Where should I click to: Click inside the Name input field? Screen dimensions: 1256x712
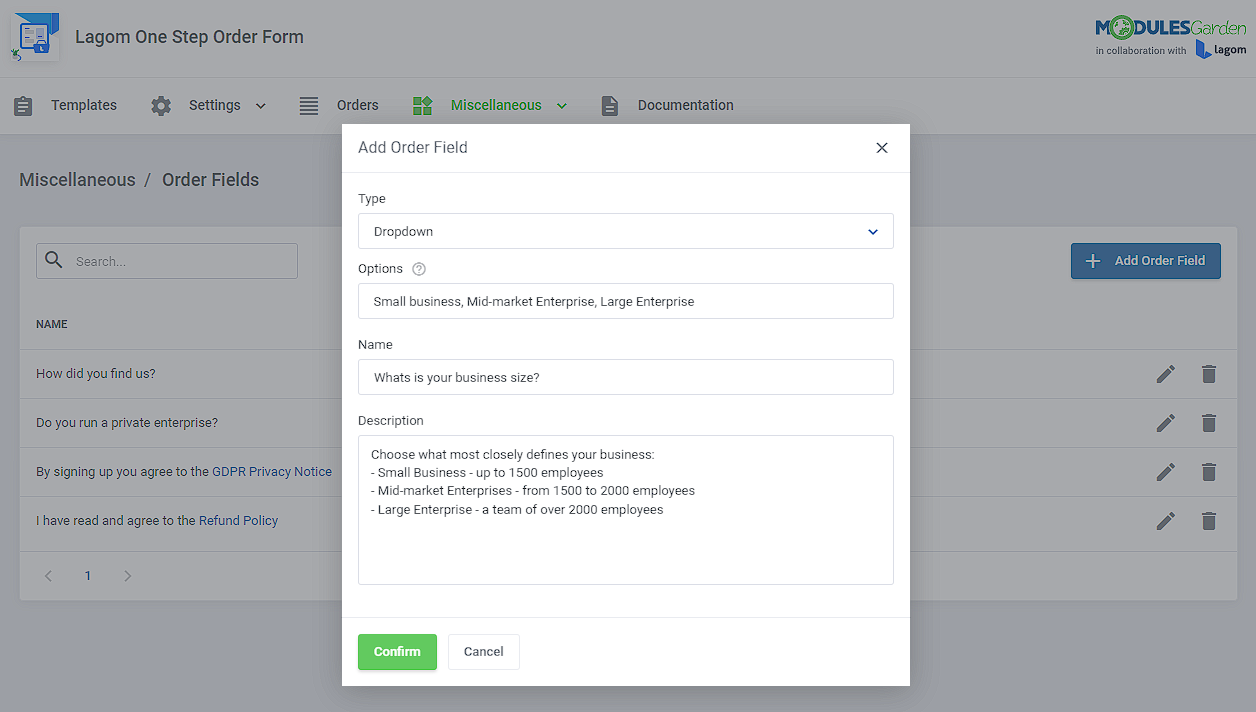625,377
